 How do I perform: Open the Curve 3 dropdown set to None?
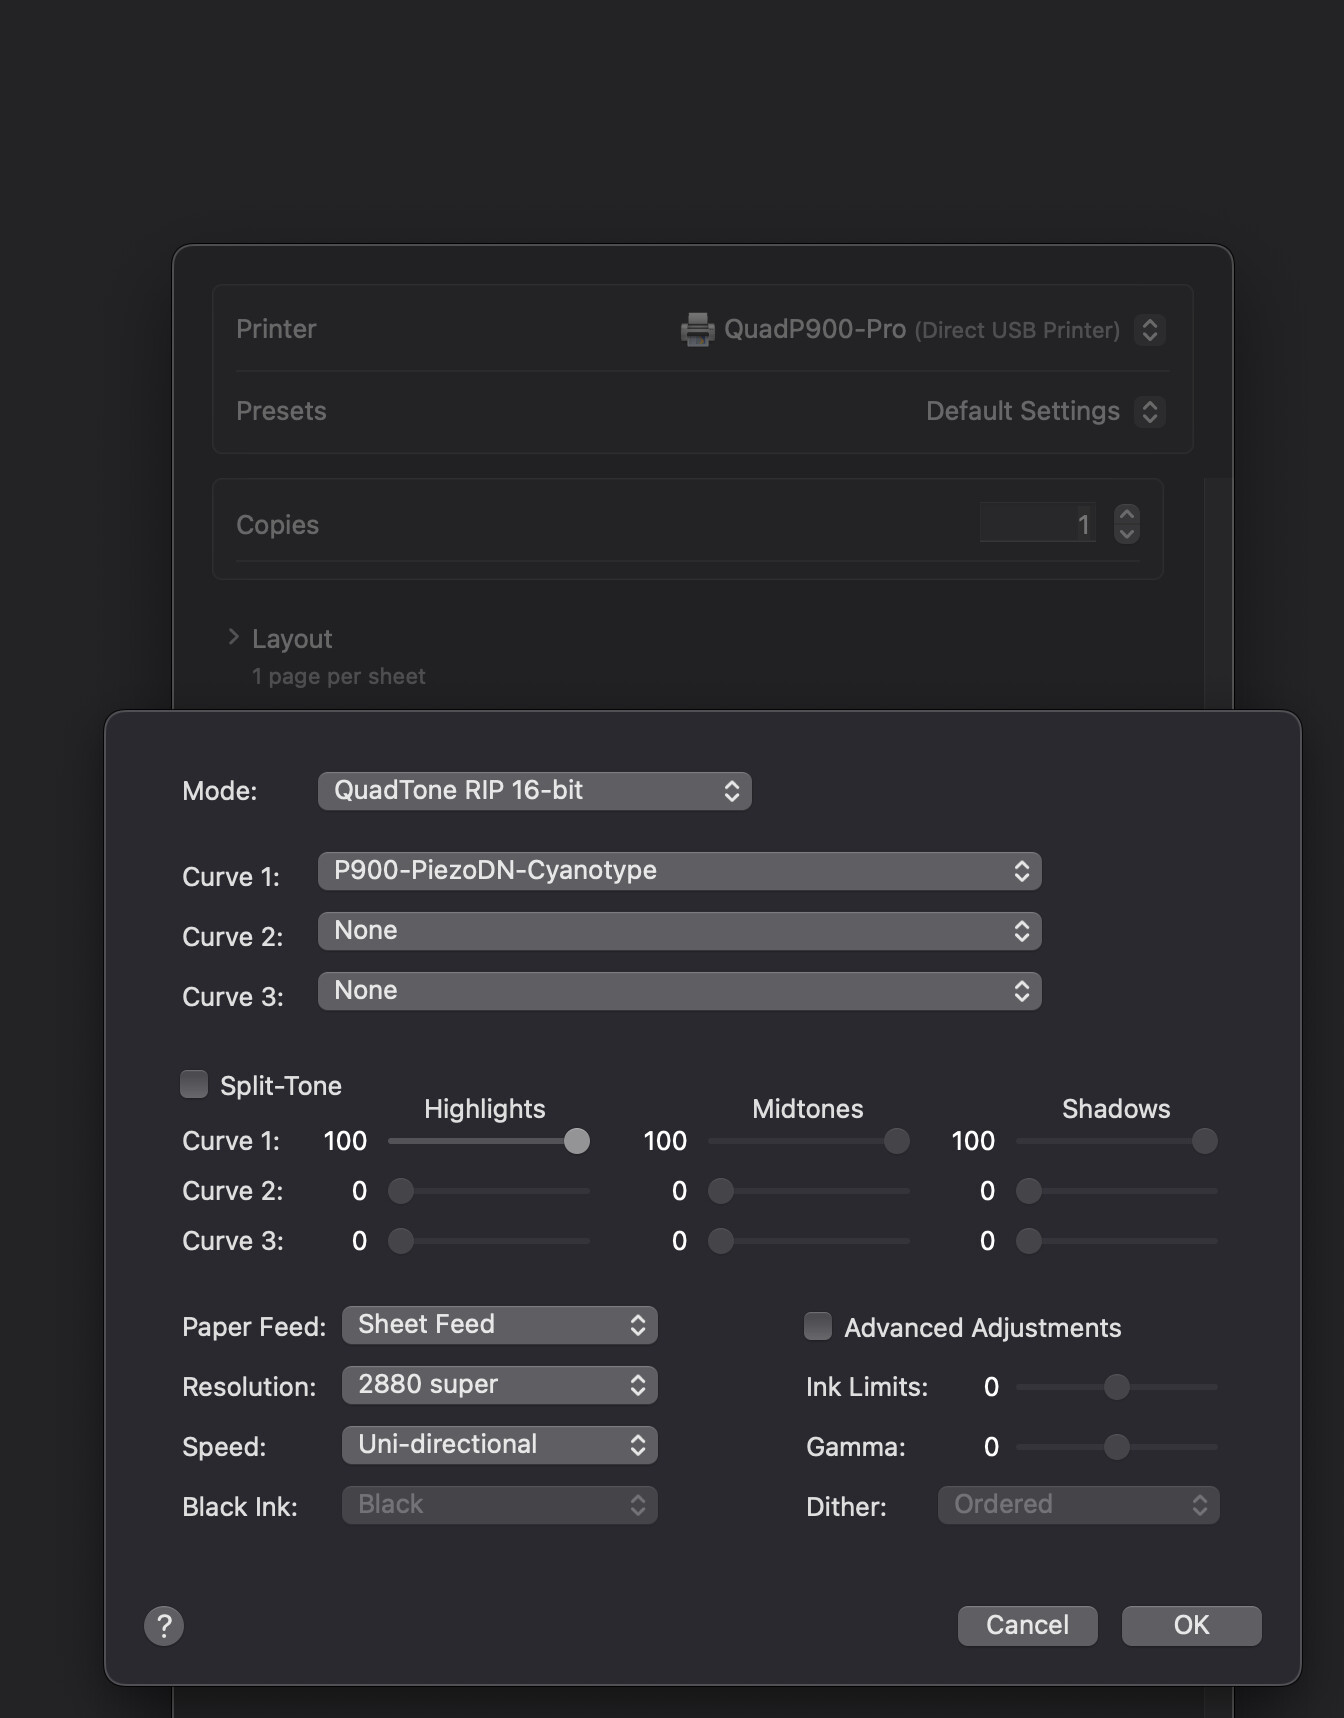[679, 991]
